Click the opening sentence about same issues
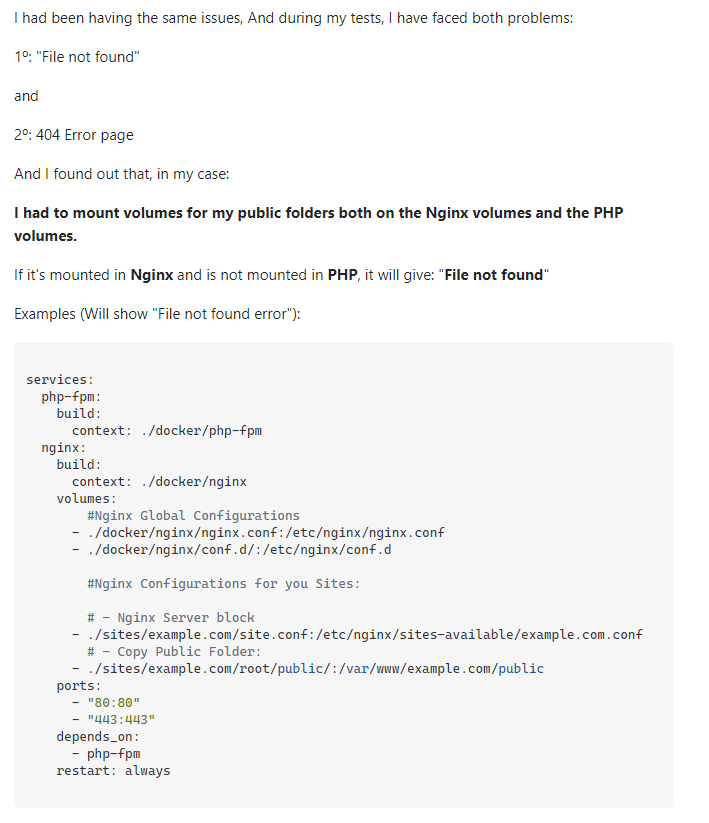 [x=293, y=18]
